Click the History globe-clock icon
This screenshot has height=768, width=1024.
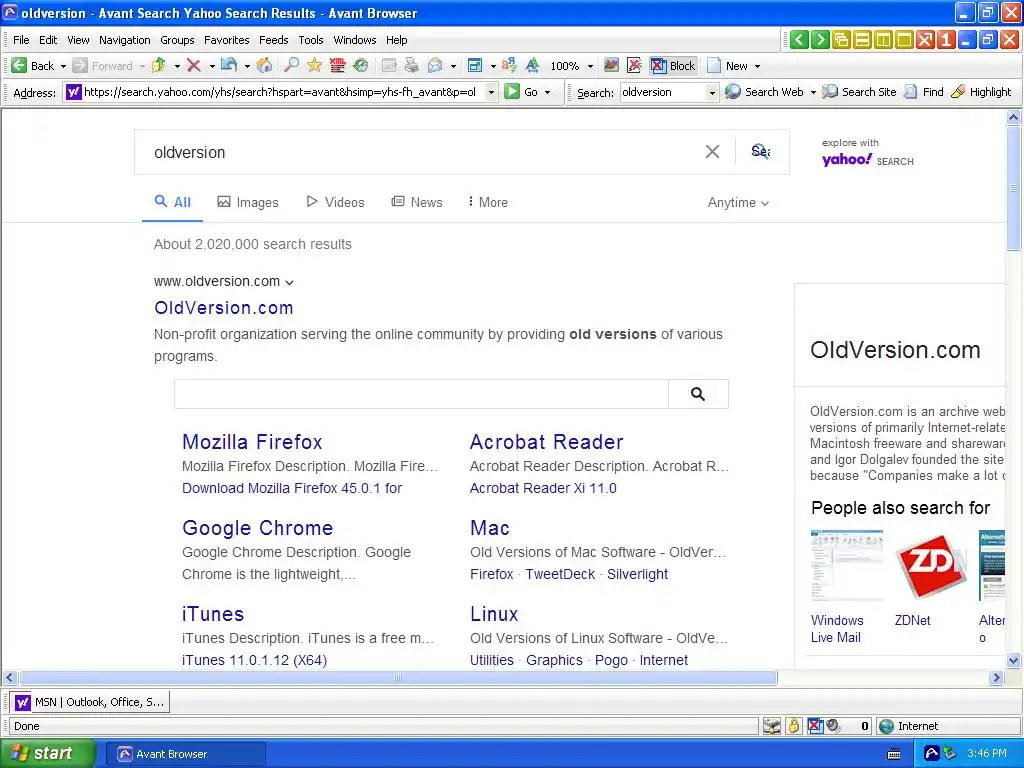pos(360,65)
